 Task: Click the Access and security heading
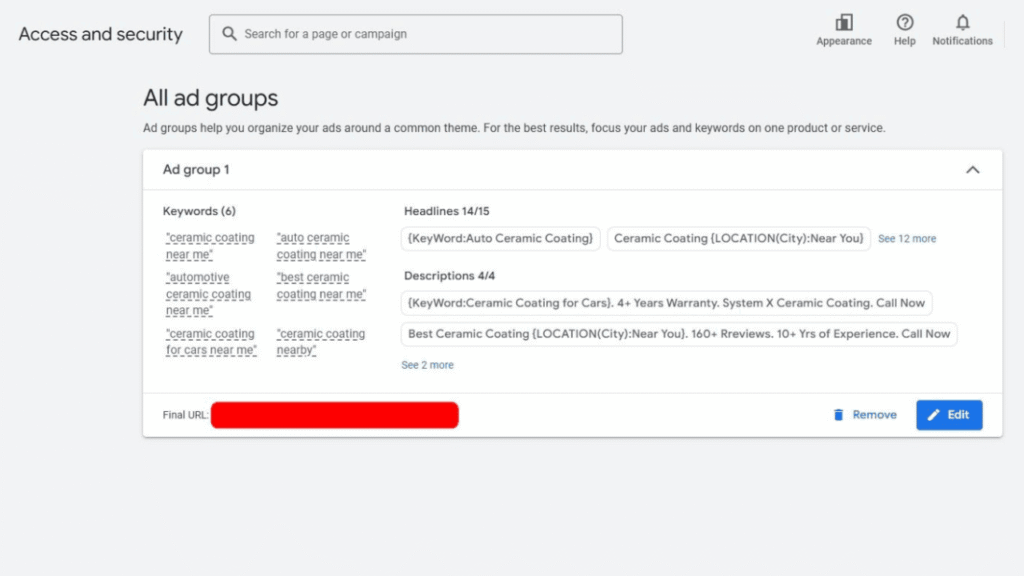point(99,33)
